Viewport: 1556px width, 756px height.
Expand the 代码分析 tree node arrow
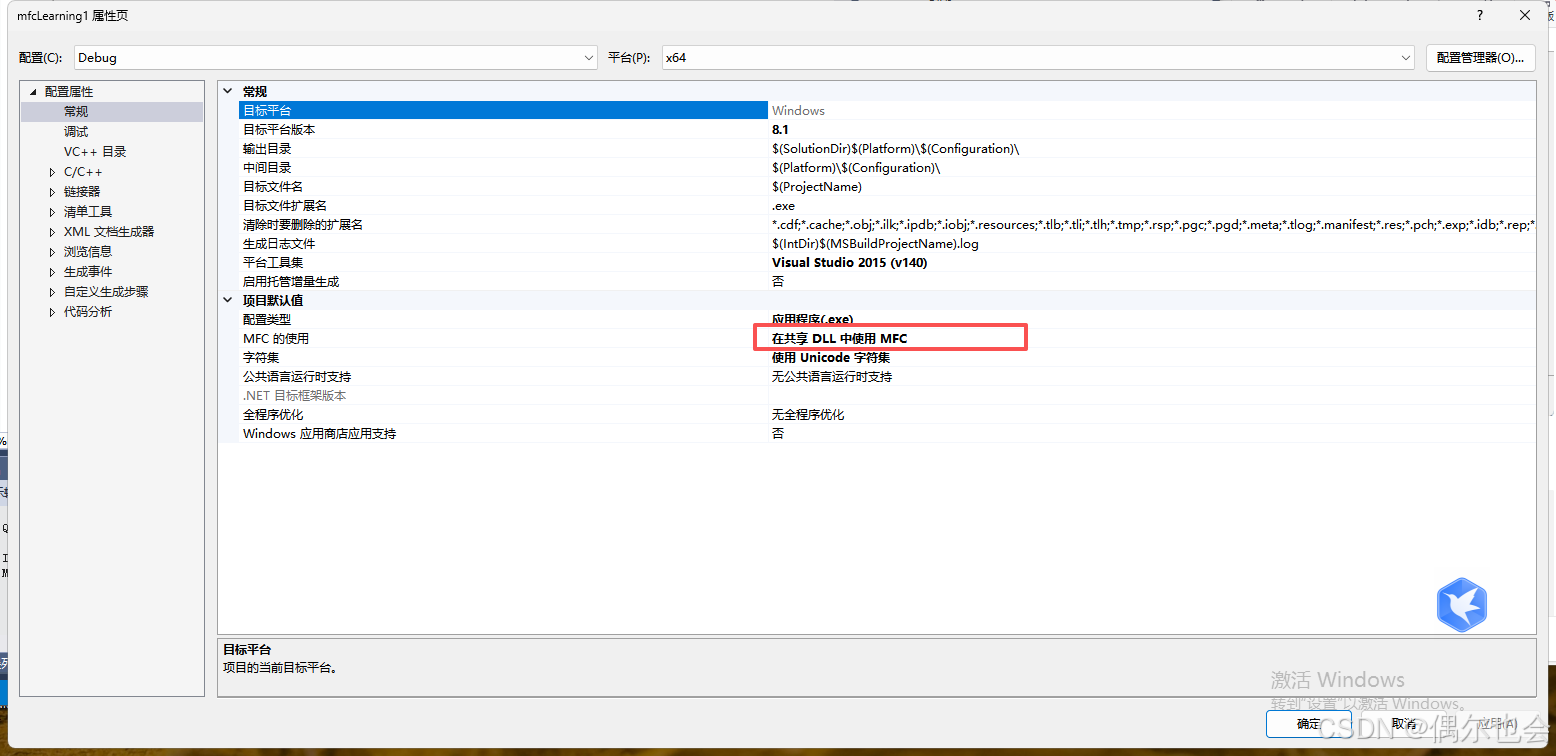point(52,312)
